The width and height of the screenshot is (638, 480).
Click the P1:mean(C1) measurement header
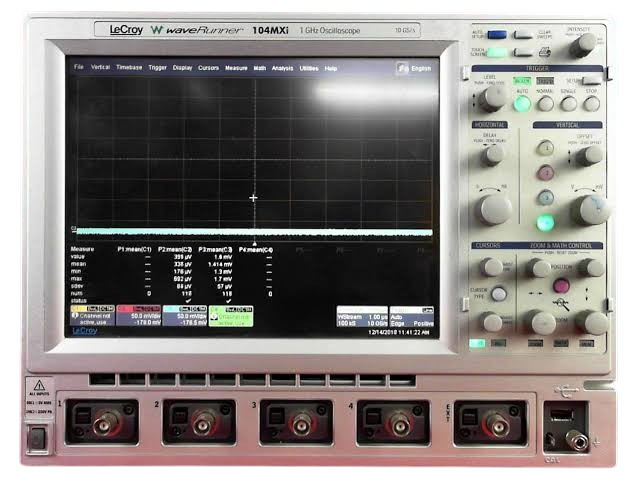click(x=134, y=249)
